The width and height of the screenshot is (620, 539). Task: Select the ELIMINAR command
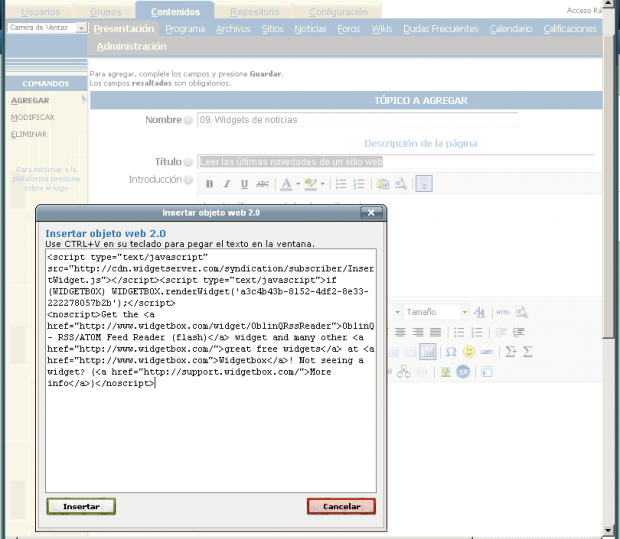(x=29, y=134)
